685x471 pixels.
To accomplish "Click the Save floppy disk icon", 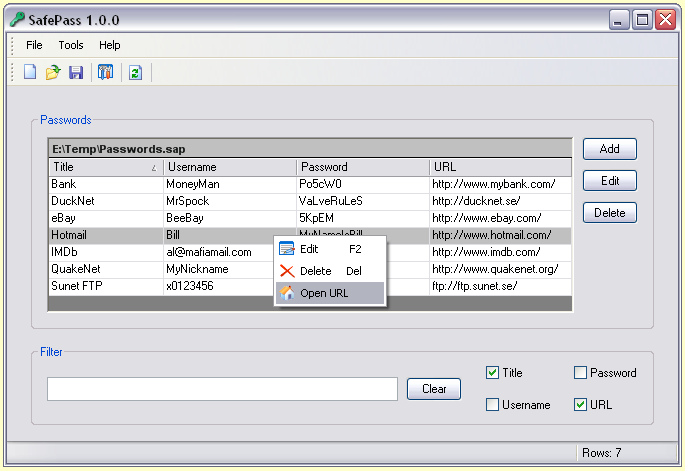I will click(x=76, y=72).
